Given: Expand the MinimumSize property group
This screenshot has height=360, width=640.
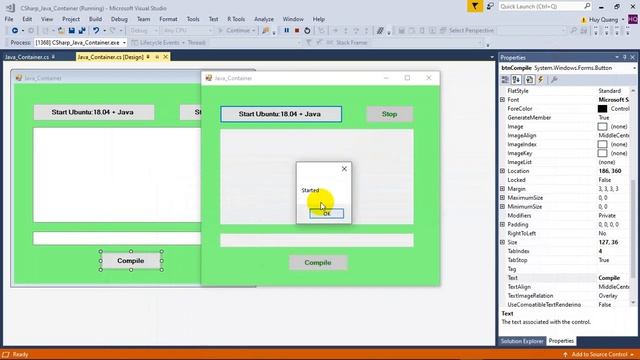Looking at the screenshot, I should pyautogui.click(x=502, y=207).
